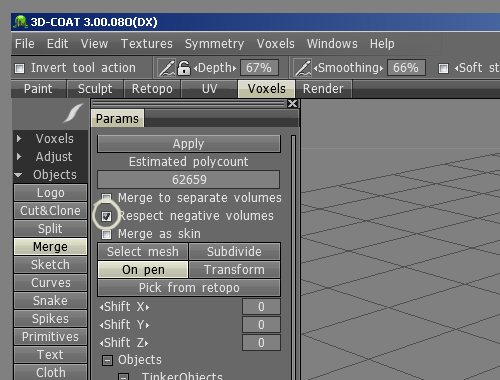Viewport: 500px width, 380px height.
Task: Collapse the Objects tree node in Params
Action: [107, 360]
